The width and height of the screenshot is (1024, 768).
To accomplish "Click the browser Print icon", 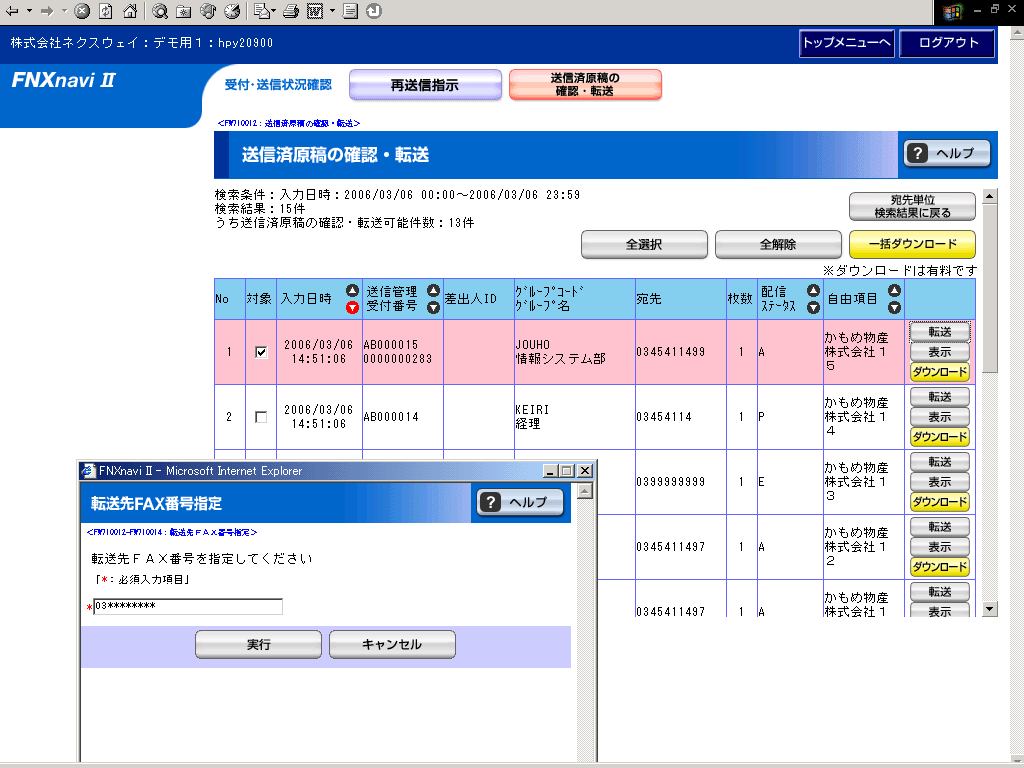I will pos(290,12).
